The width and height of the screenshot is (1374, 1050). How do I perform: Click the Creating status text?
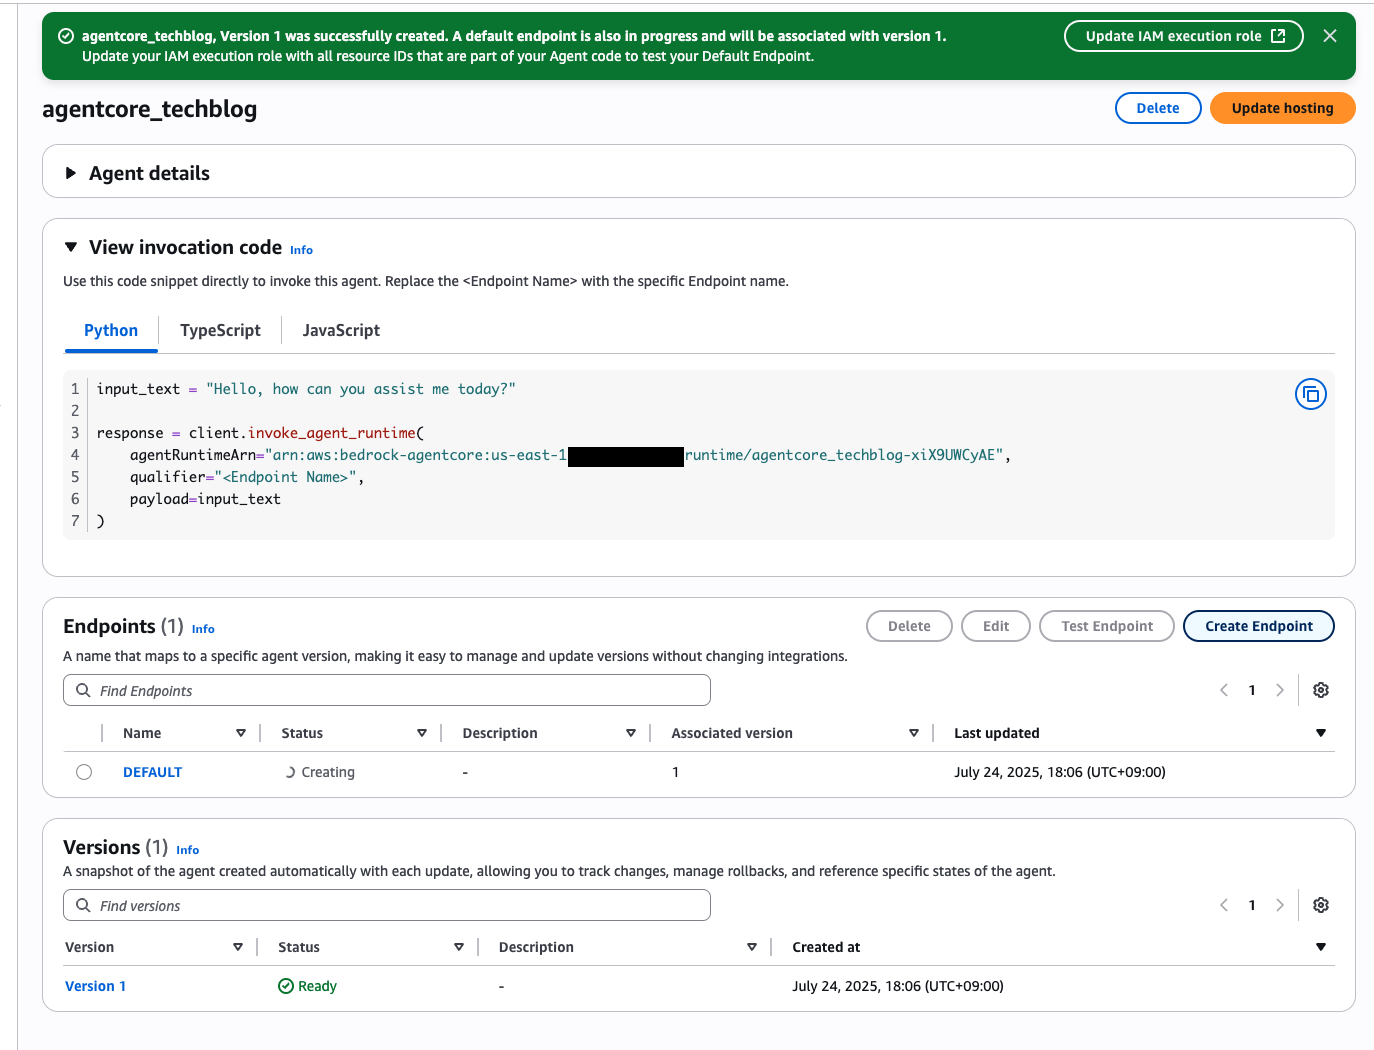pos(328,772)
